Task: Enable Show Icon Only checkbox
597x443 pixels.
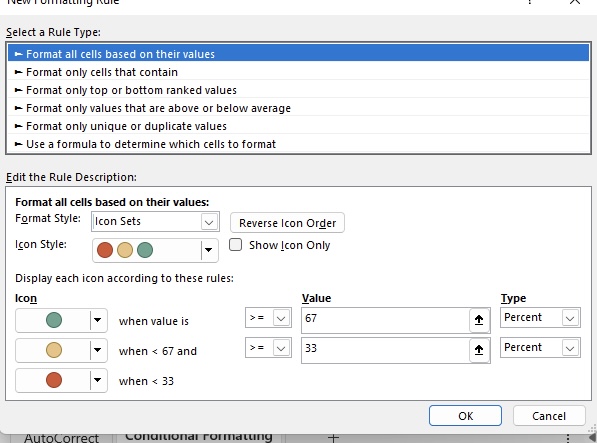Action: coord(235,245)
